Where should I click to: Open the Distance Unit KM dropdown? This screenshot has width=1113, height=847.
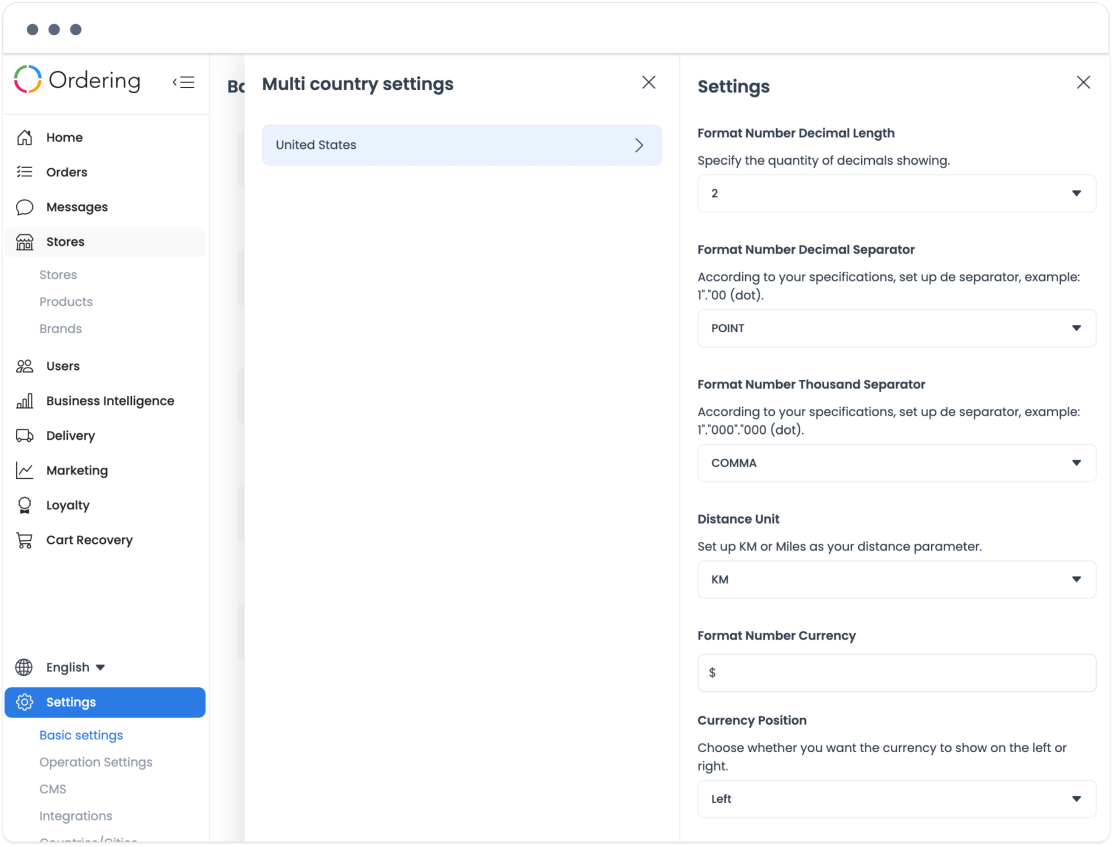(x=897, y=579)
